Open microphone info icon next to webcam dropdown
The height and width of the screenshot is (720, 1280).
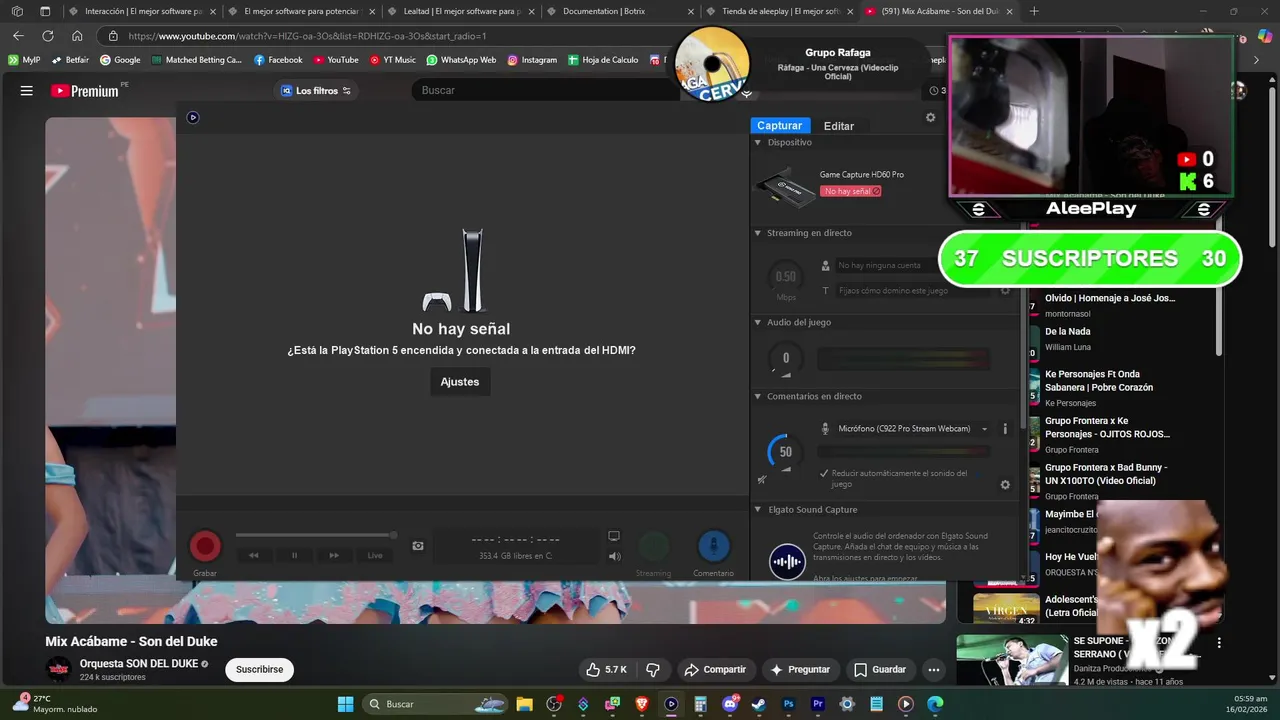pos(1005,429)
